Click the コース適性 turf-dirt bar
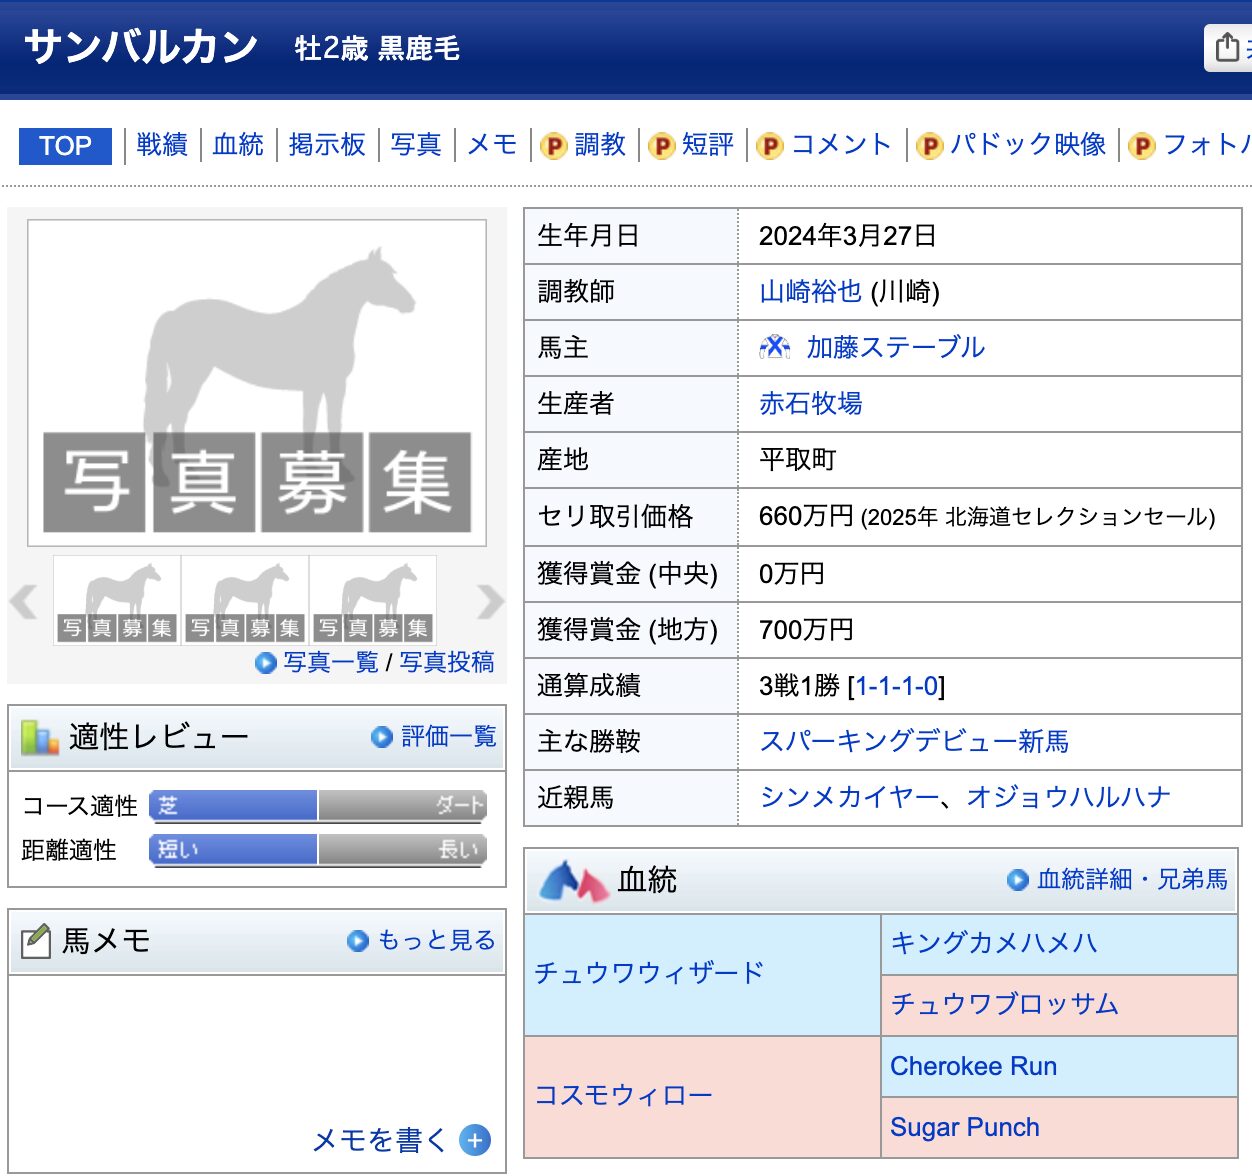 tap(318, 806)
